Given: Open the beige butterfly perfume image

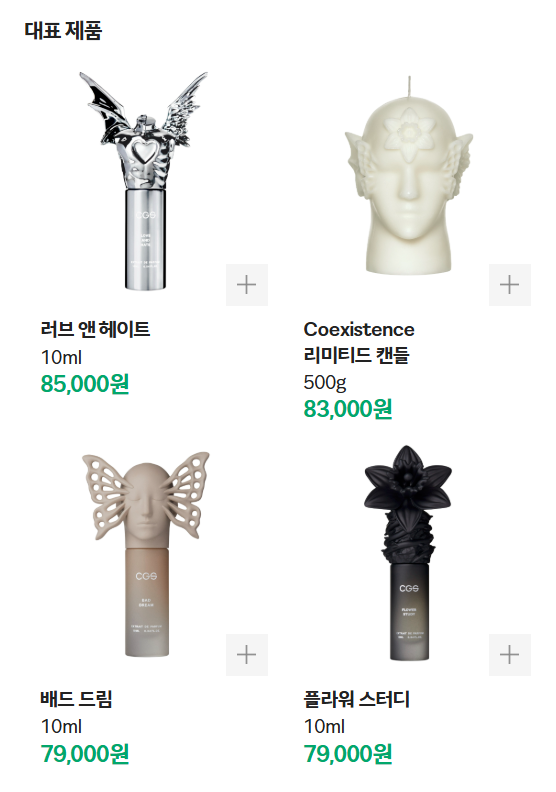Looking at the screenshot, I should click(145, 554).
